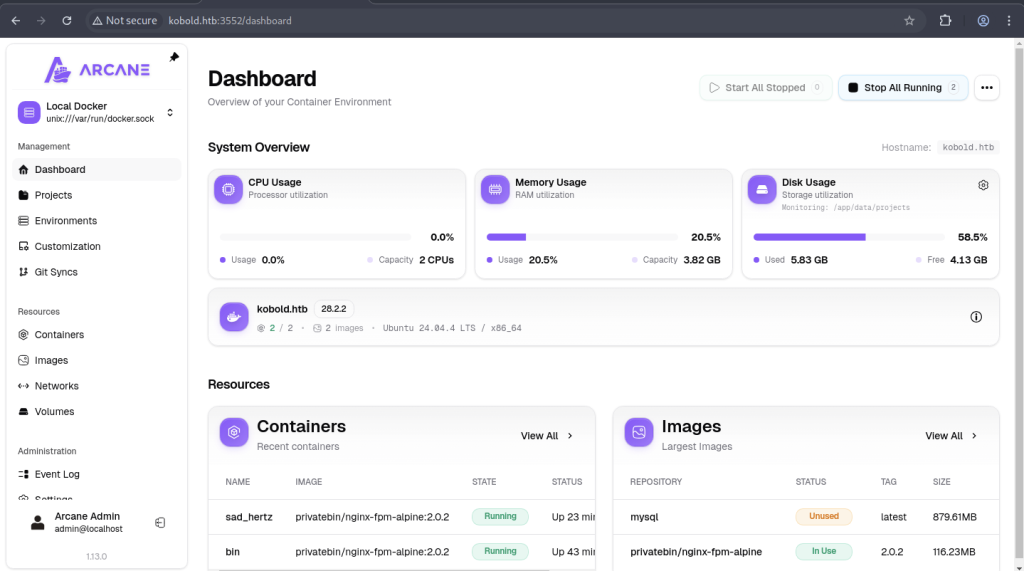Image resolution: width=1024 pixels, height=571 pixels.
Task: Click Stop All Running button
Action: (903, 88)
